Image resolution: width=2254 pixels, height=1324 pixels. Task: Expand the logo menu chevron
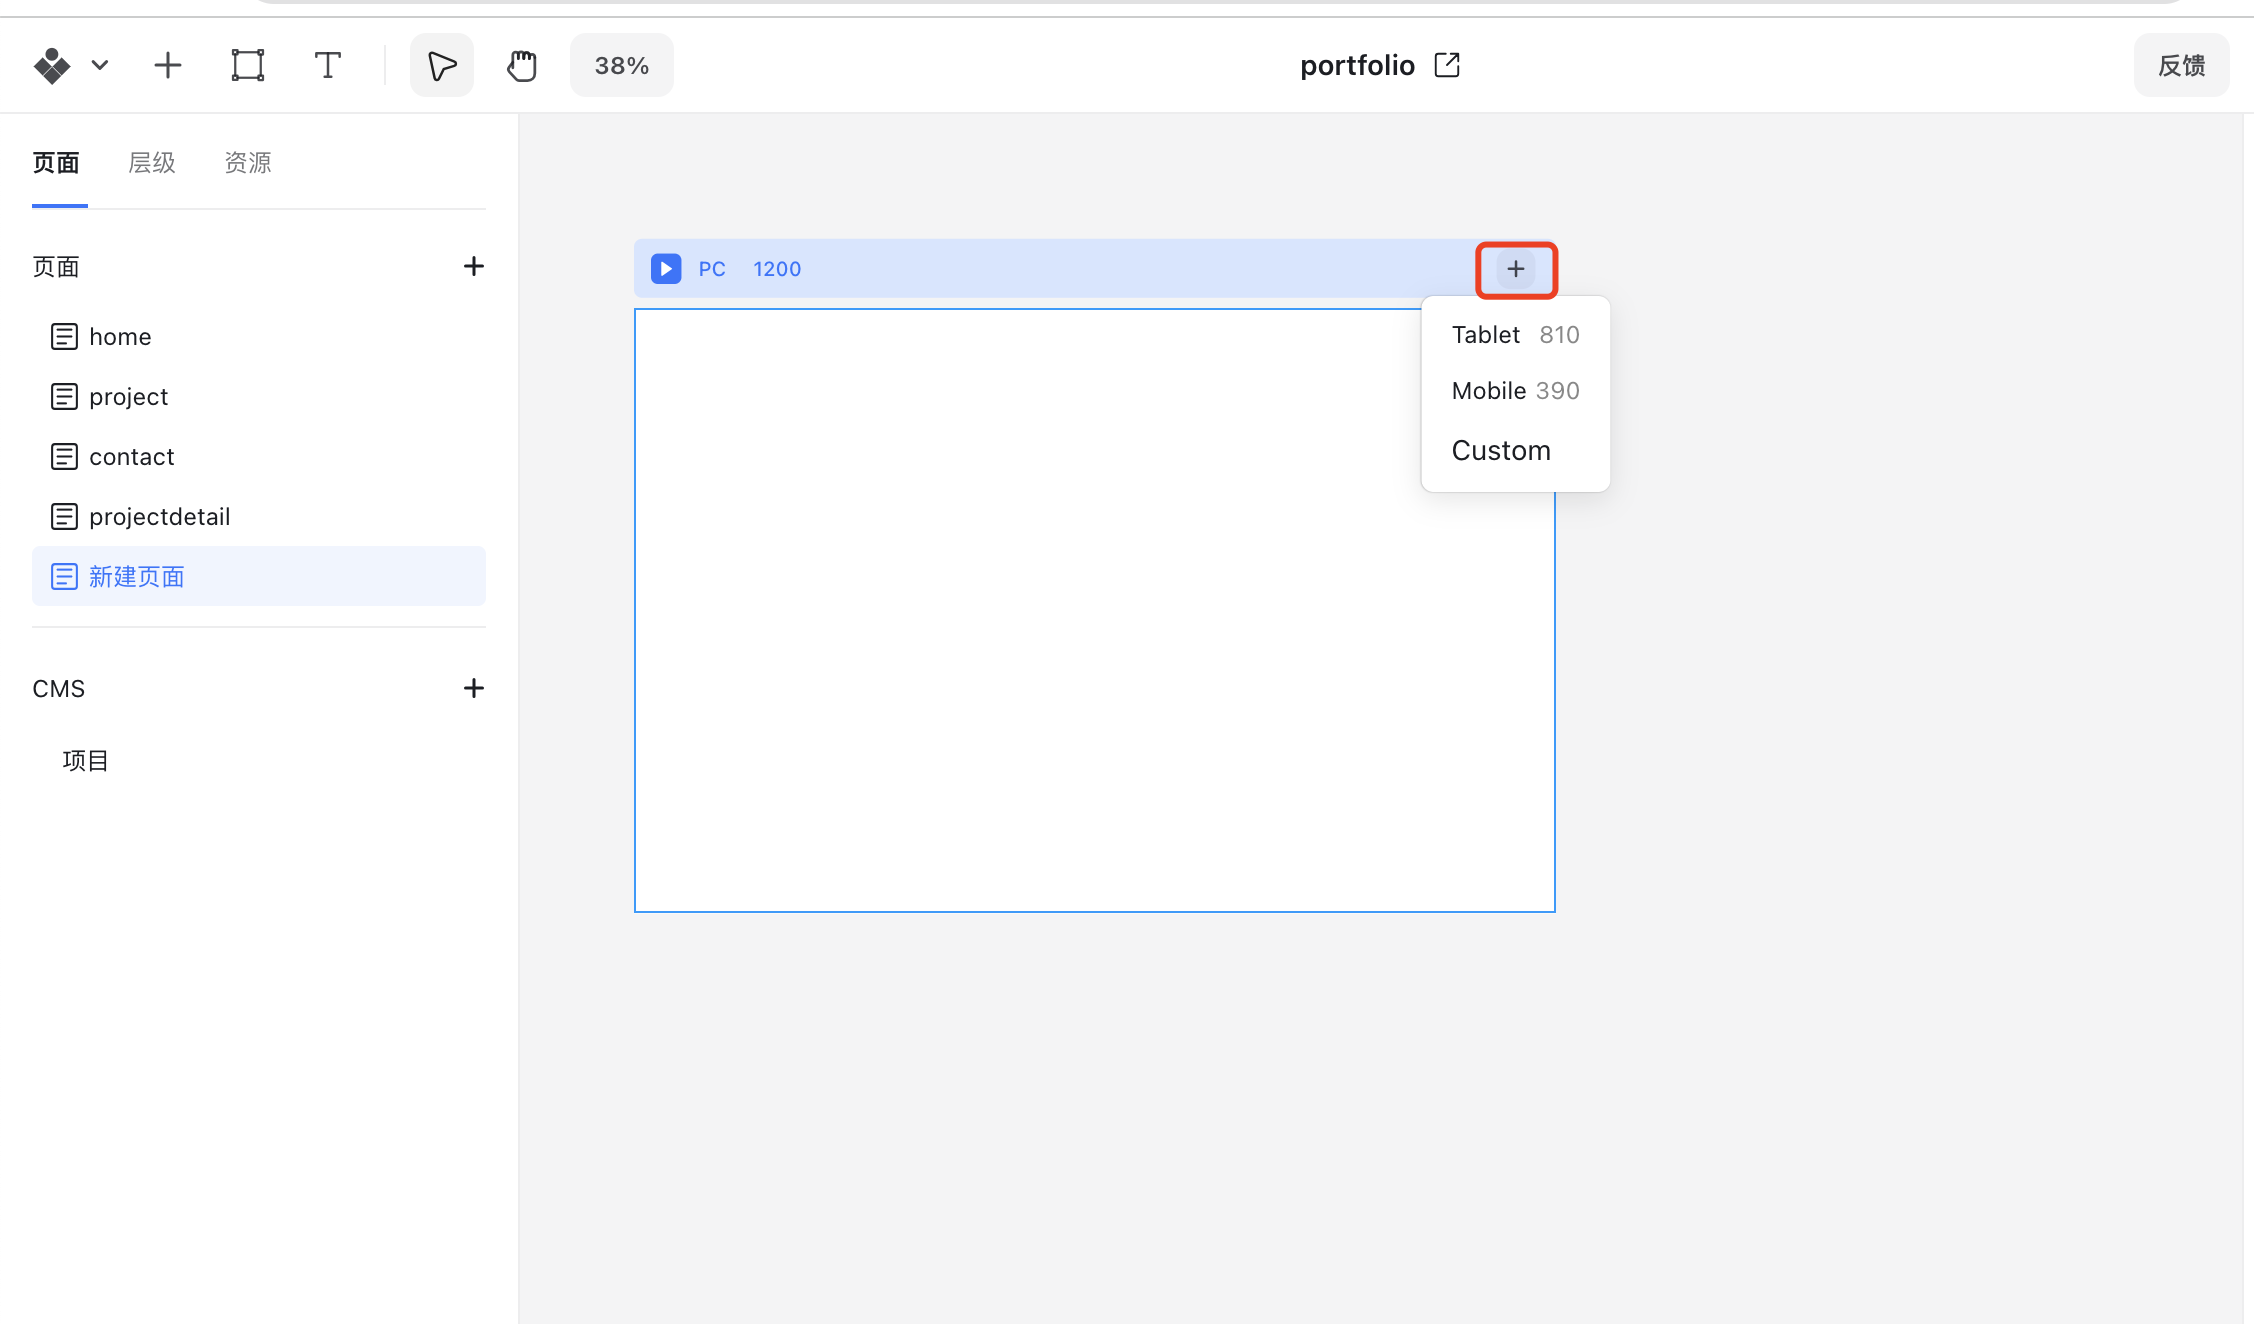click(100, 66)
